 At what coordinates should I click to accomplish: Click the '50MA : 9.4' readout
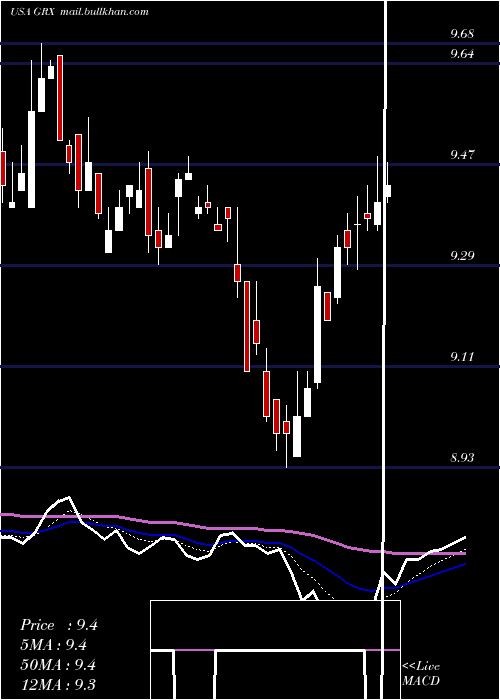pos(58,665)
